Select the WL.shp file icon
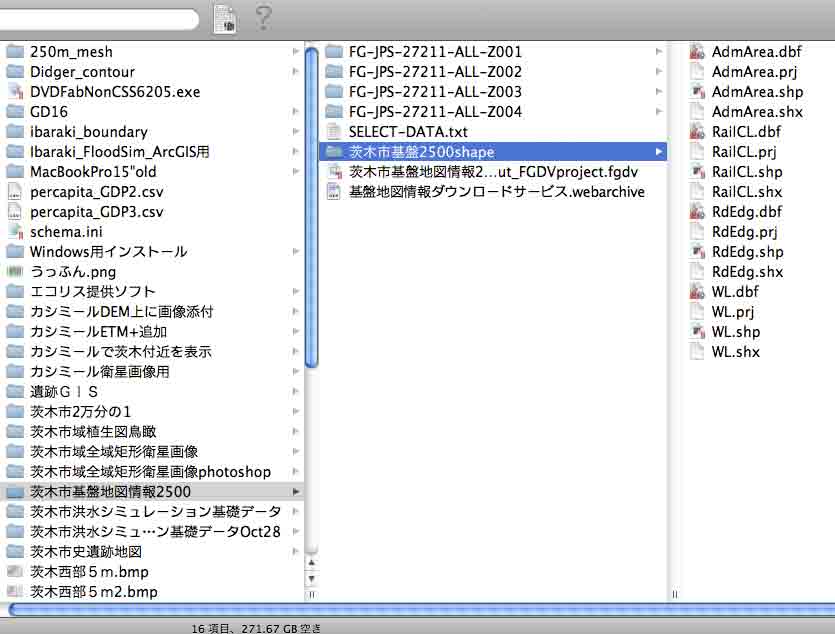 pyautogui.click(x=697, y=331)
